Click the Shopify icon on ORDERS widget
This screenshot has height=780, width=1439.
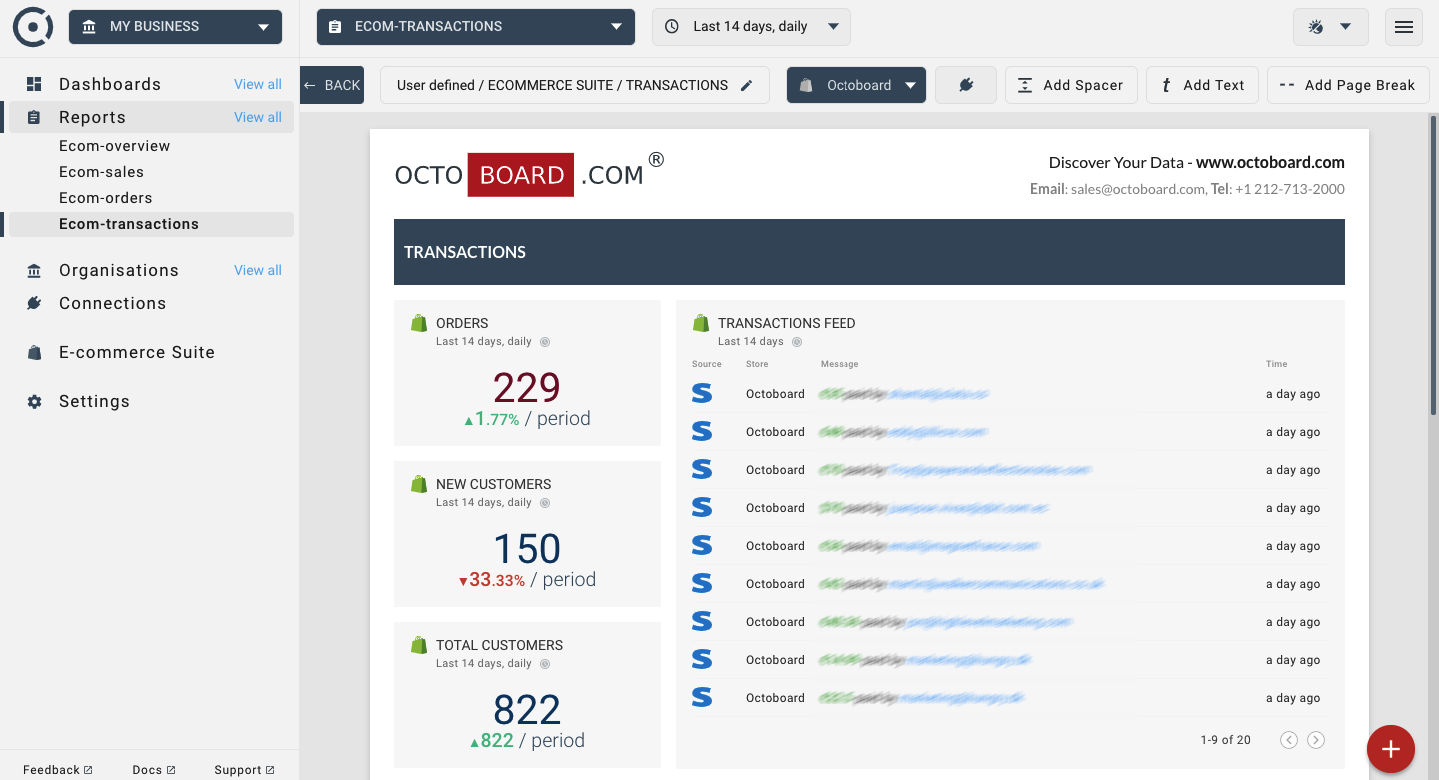(x=419, y=323)
